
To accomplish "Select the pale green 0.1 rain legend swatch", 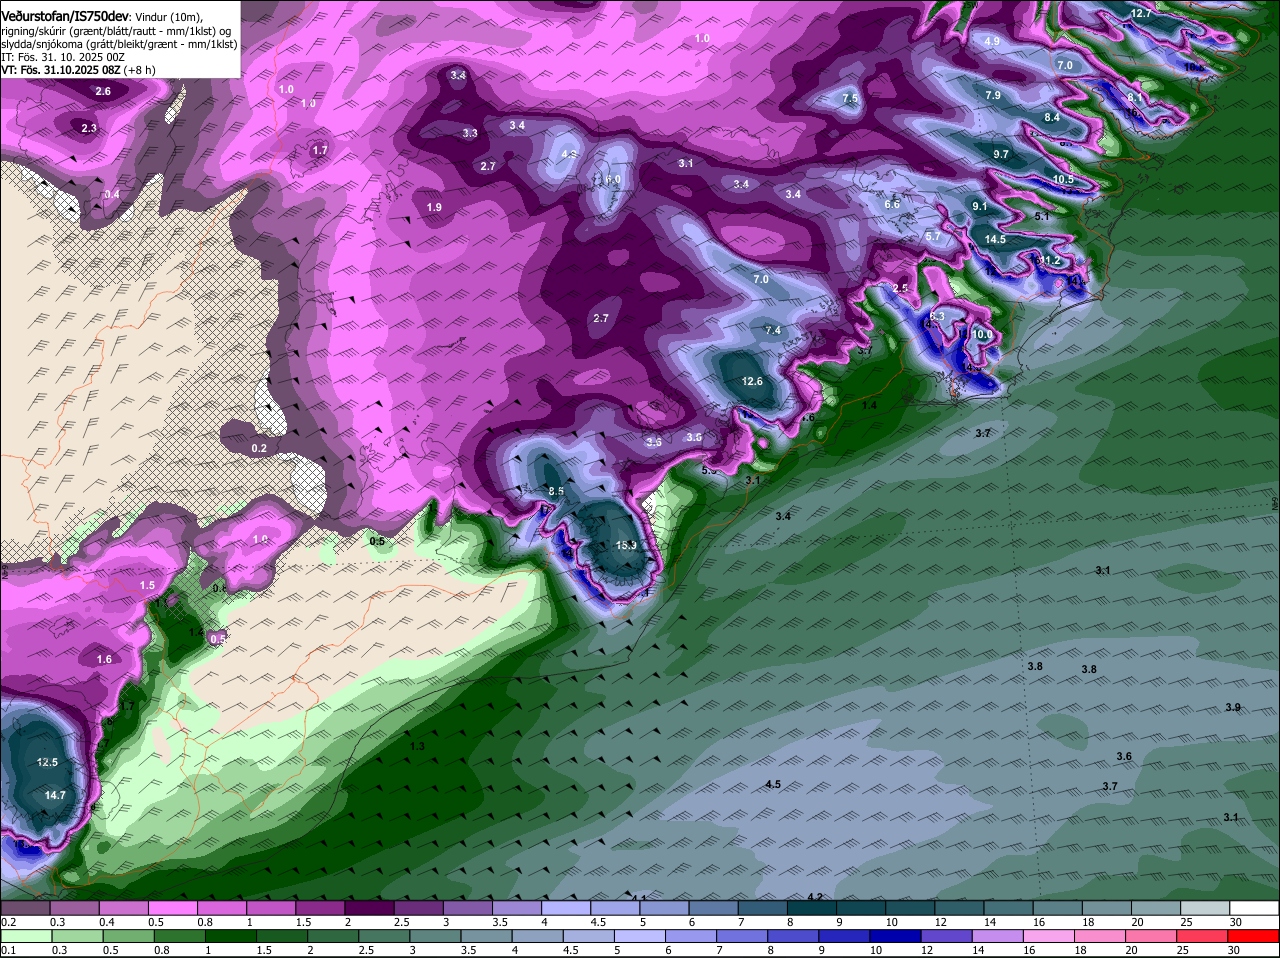I will point(25,936).
